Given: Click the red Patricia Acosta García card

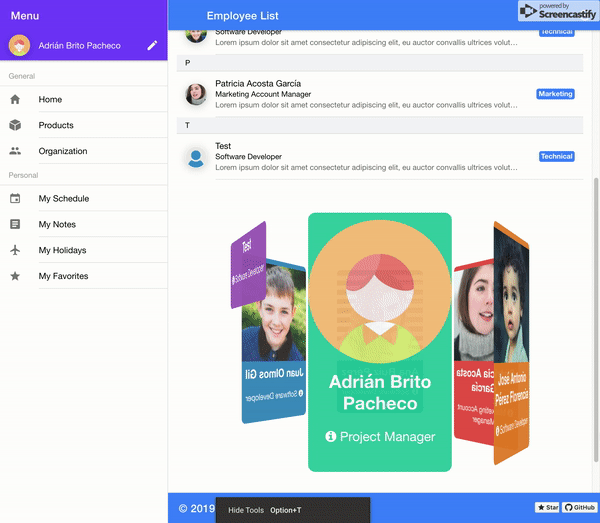Looking at the screenshot, I should click(x=473, y=352).
